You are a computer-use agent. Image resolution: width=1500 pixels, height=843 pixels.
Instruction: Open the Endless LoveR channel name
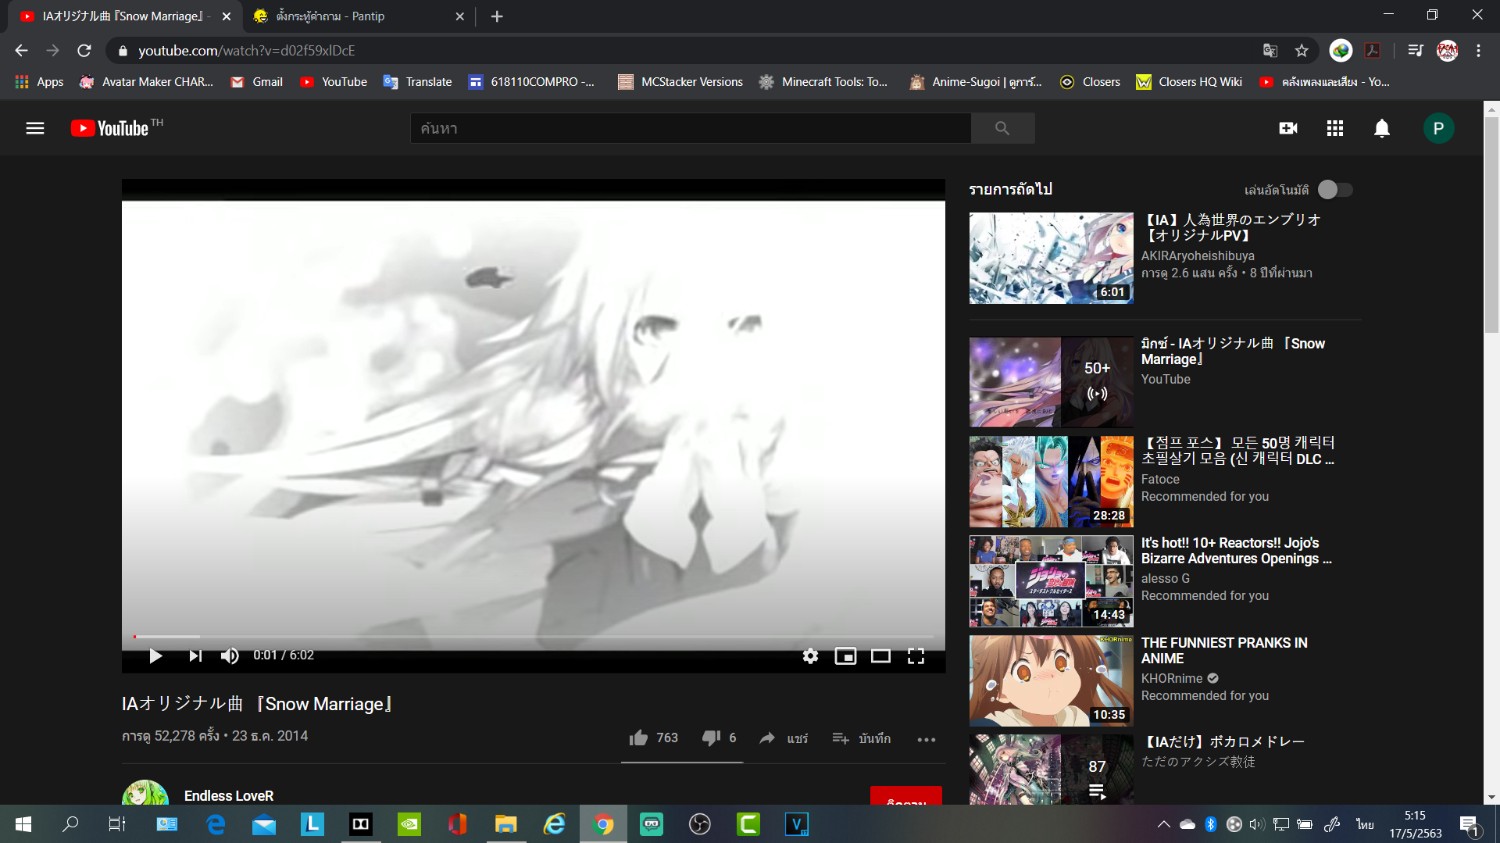228,796
